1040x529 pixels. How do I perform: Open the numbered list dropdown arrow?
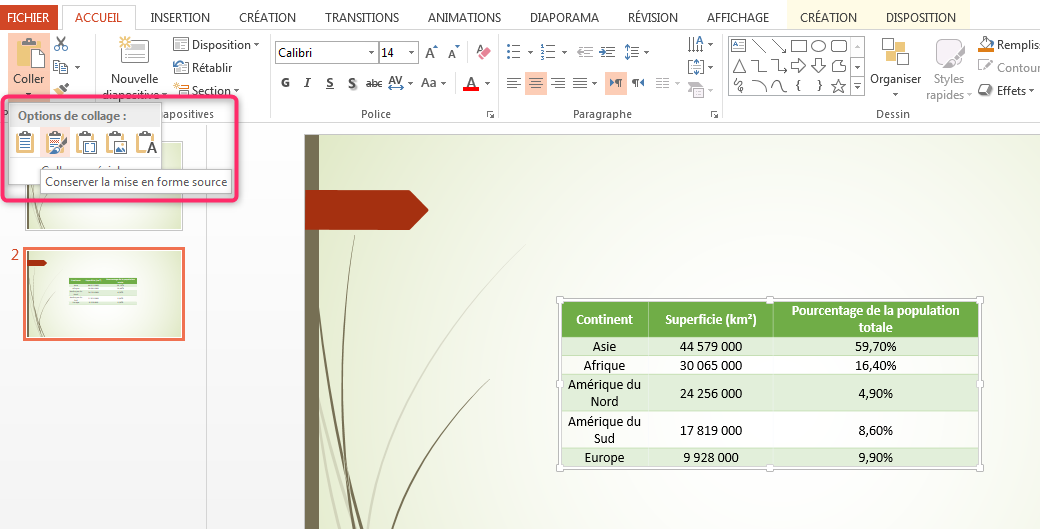click(x=564, y=52)
